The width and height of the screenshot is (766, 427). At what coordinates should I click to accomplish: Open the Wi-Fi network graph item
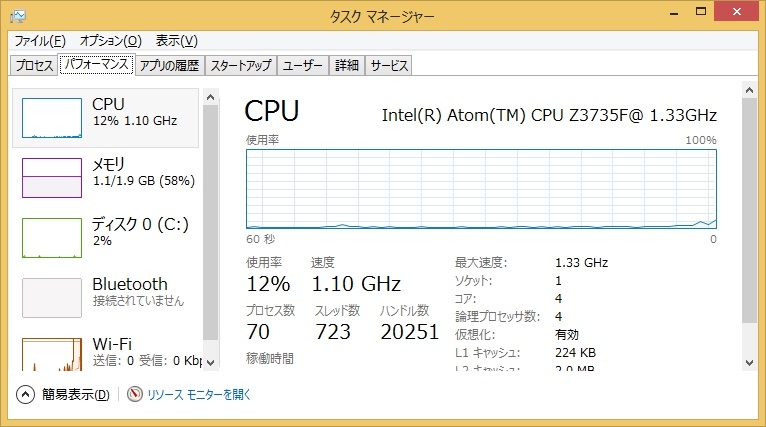(106, 351)
